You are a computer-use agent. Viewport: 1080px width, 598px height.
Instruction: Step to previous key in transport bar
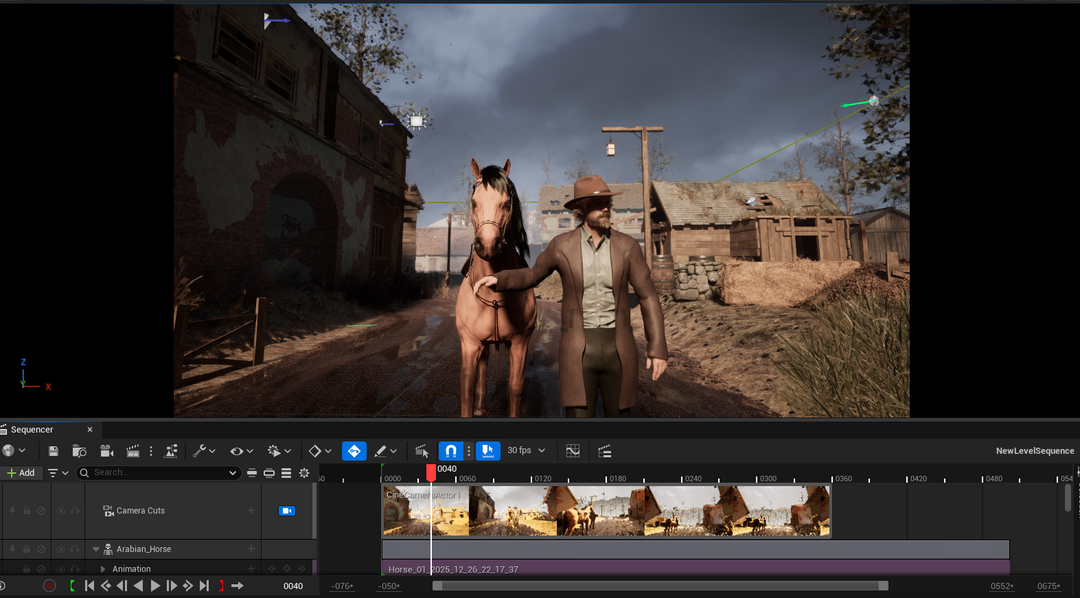click(105, 586)
